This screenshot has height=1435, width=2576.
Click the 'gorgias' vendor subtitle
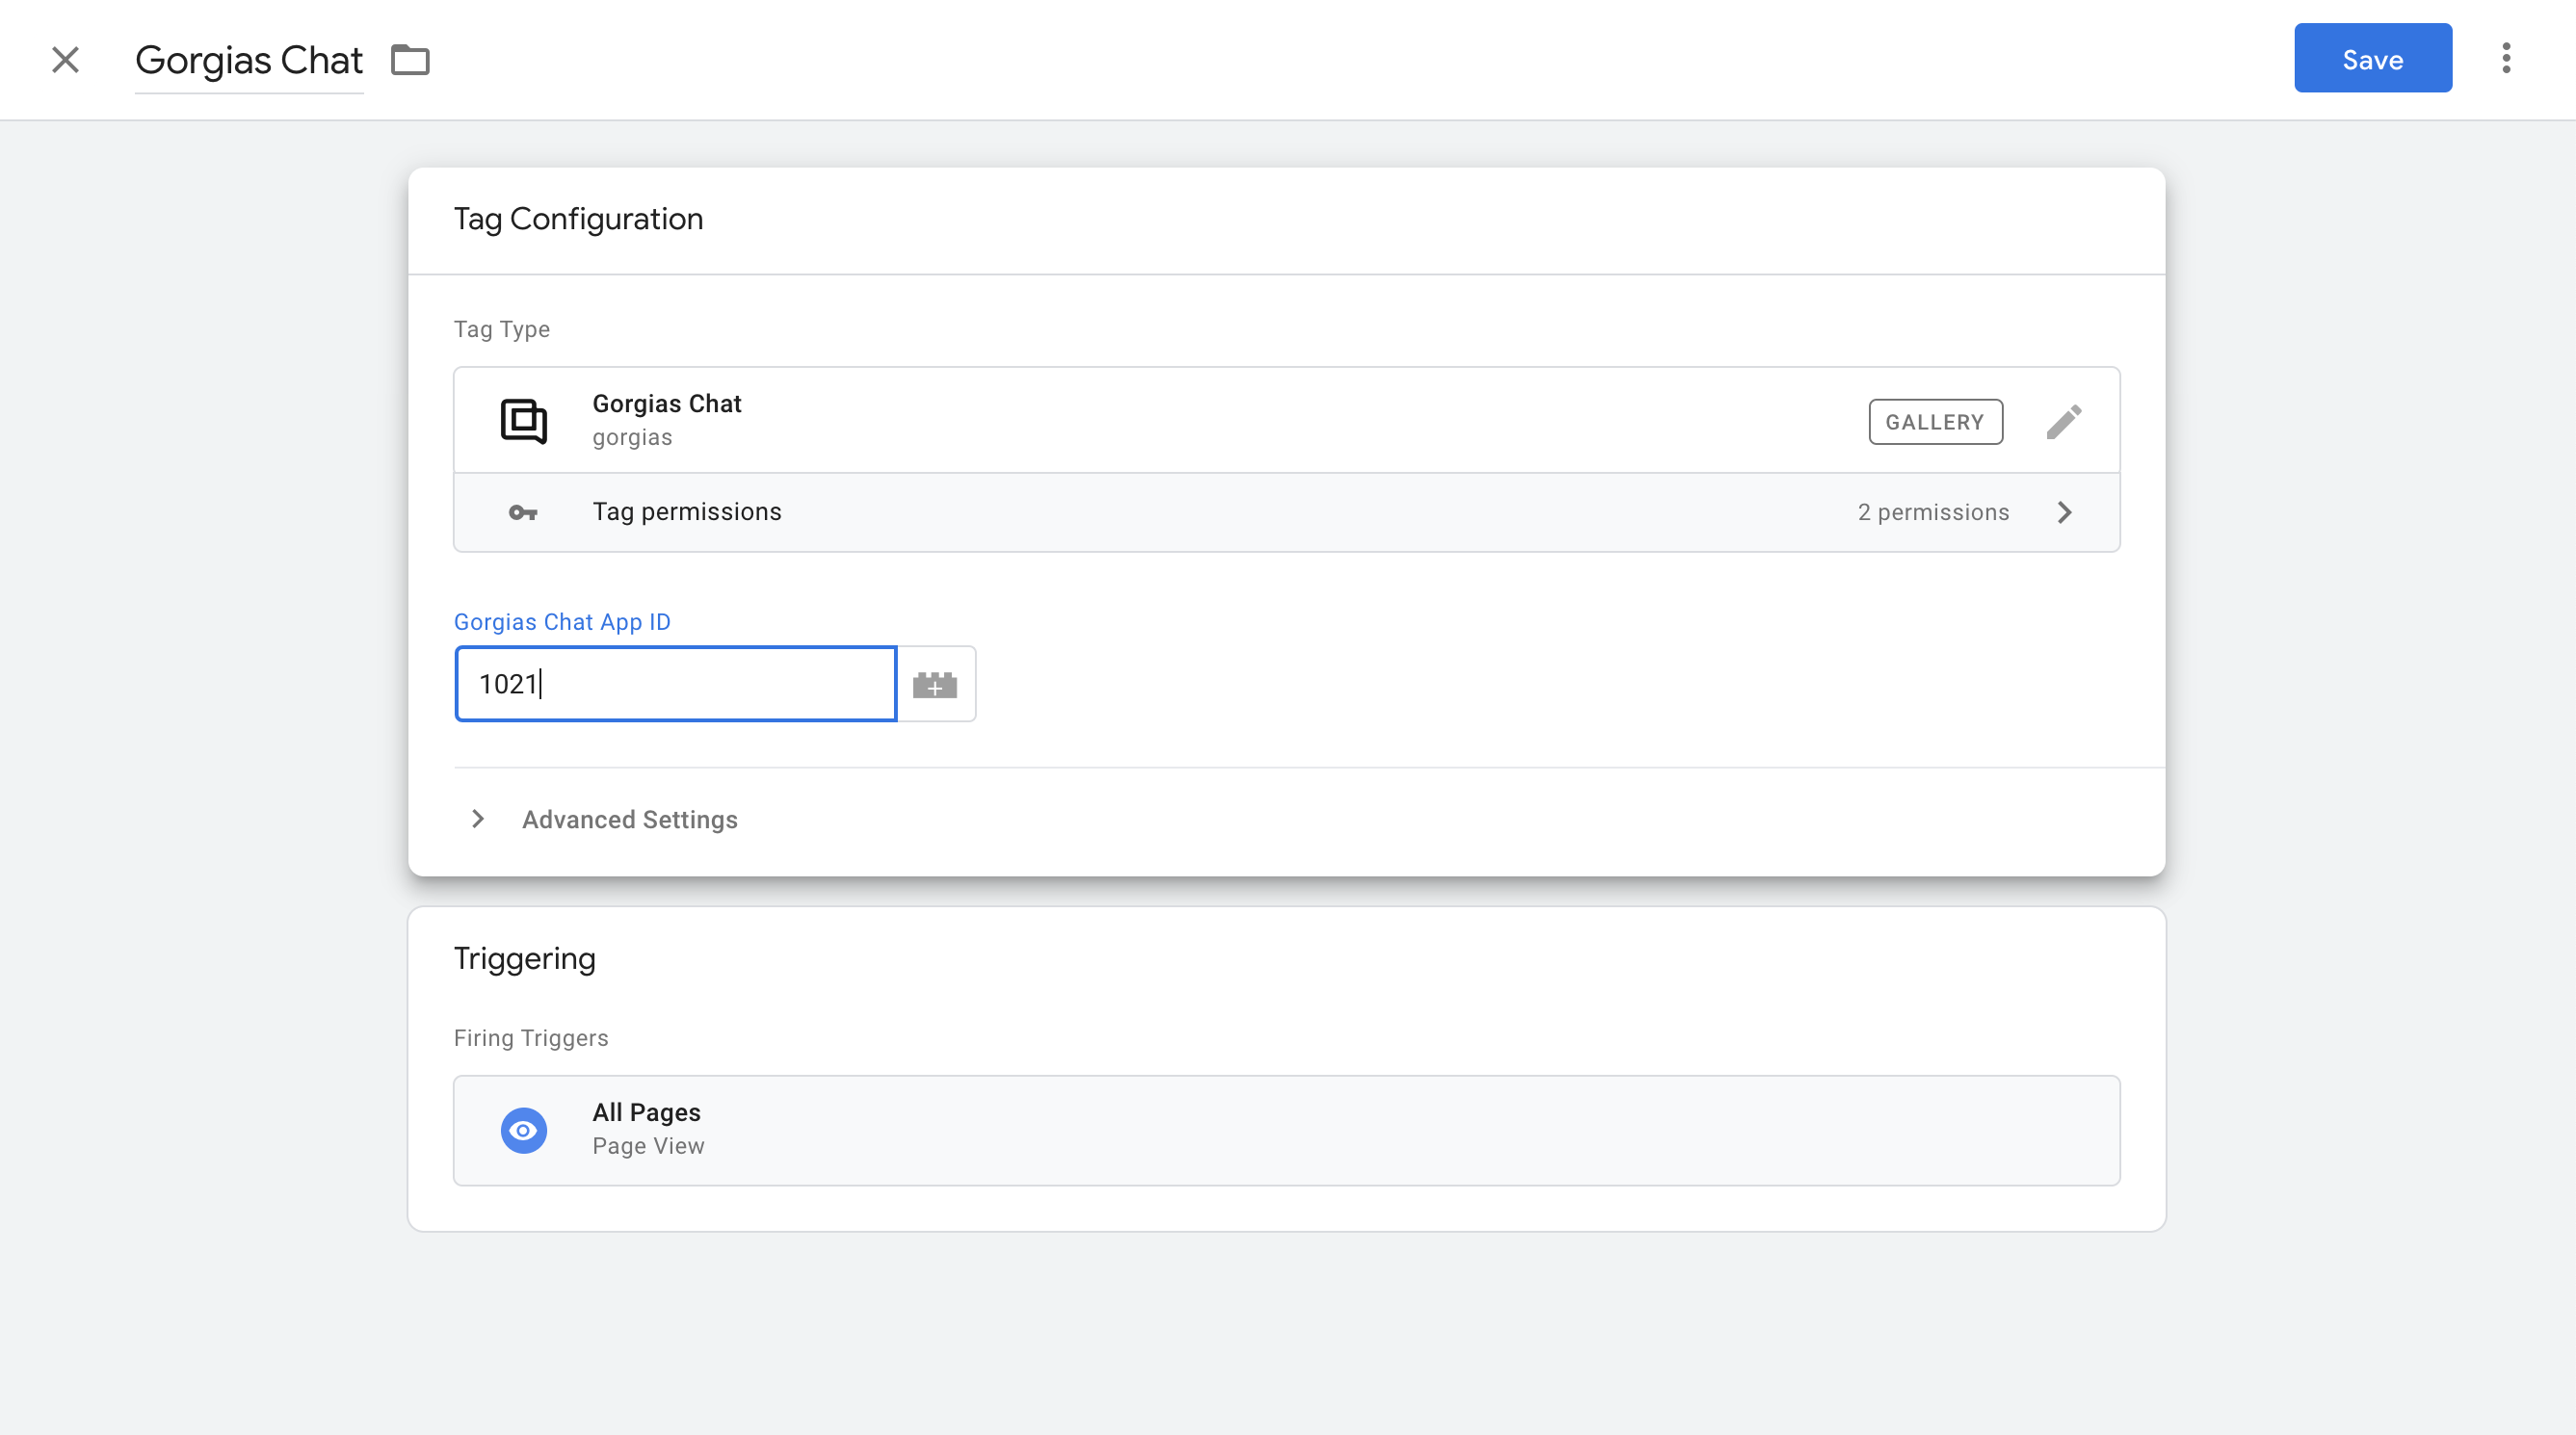point(632,437)
